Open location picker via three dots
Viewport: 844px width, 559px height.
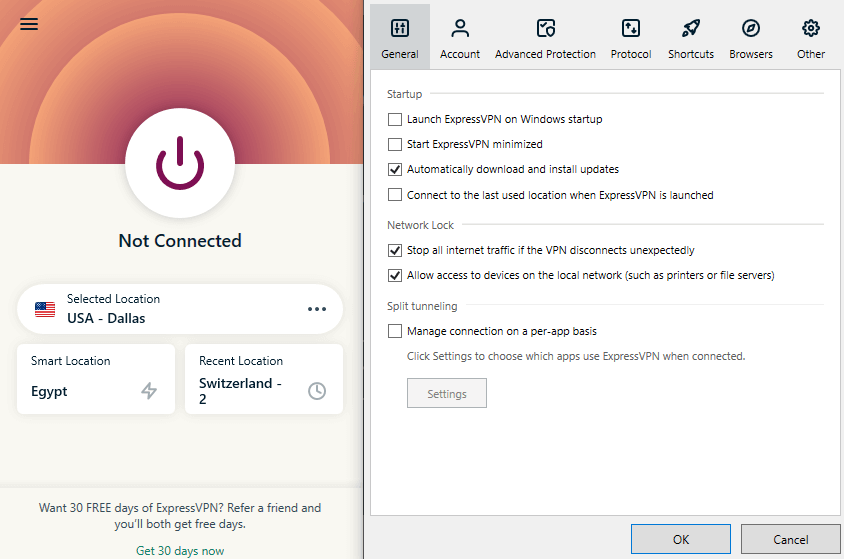[317, 309]
